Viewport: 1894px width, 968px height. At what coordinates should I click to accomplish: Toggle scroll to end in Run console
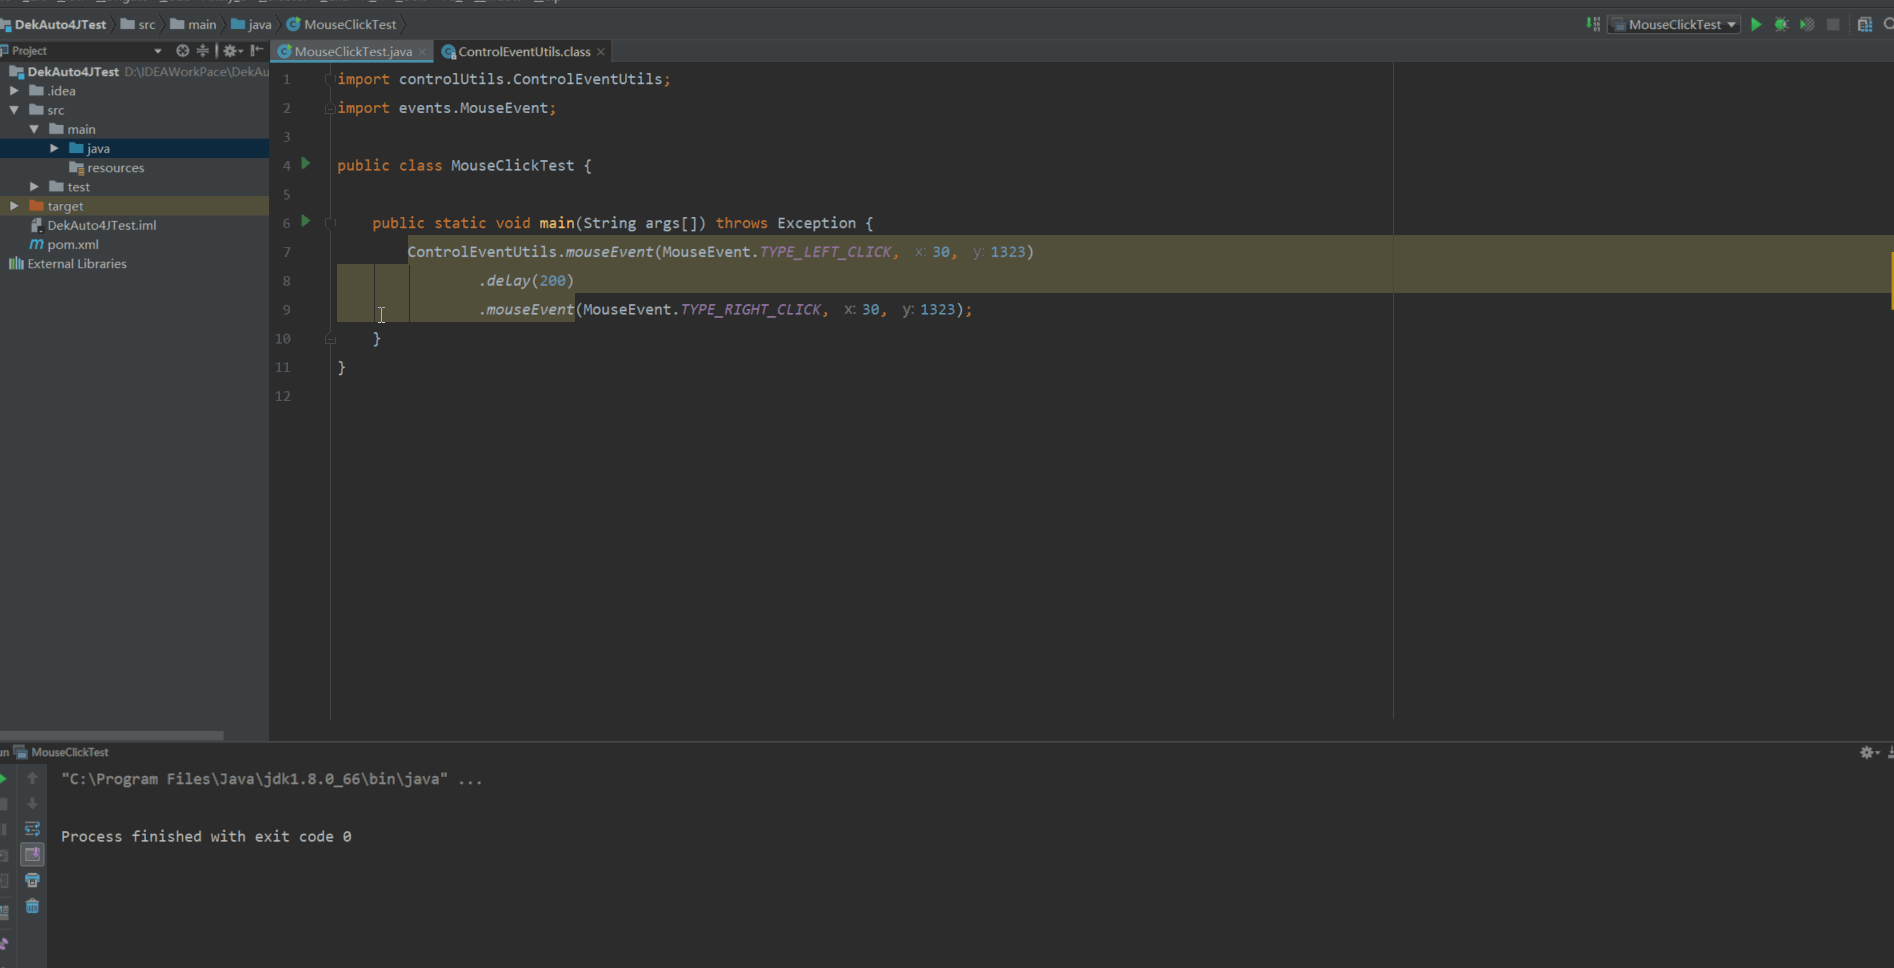click(32, 854)
